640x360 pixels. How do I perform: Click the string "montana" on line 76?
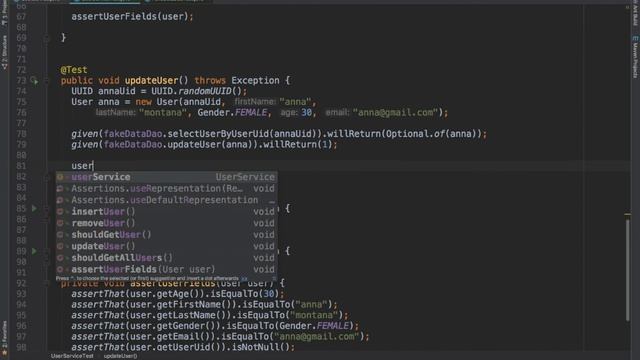(x=163, y=113)
